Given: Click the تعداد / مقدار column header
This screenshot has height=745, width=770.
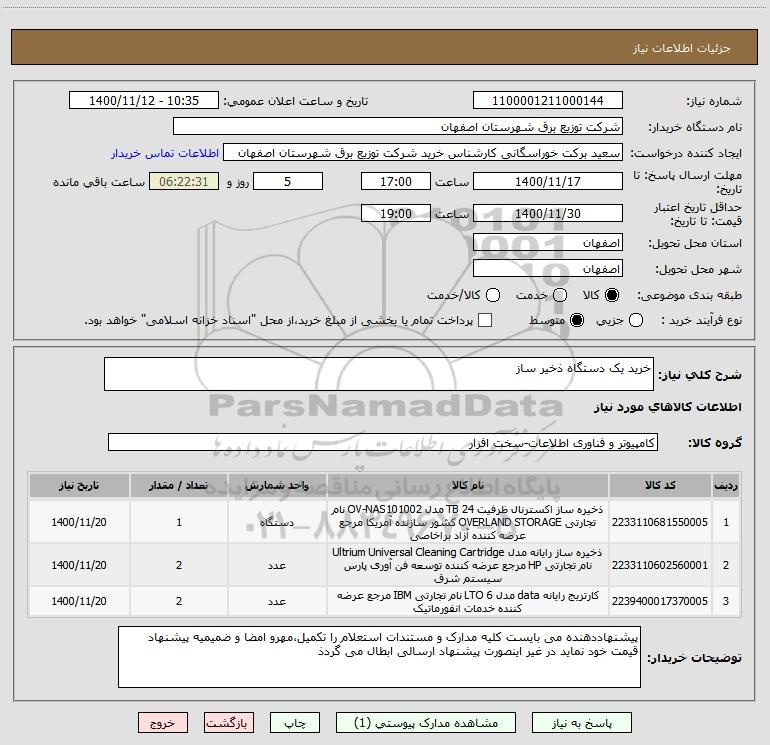Looking at the screenshot, I should pyautogui.click(x=179, y=485).
